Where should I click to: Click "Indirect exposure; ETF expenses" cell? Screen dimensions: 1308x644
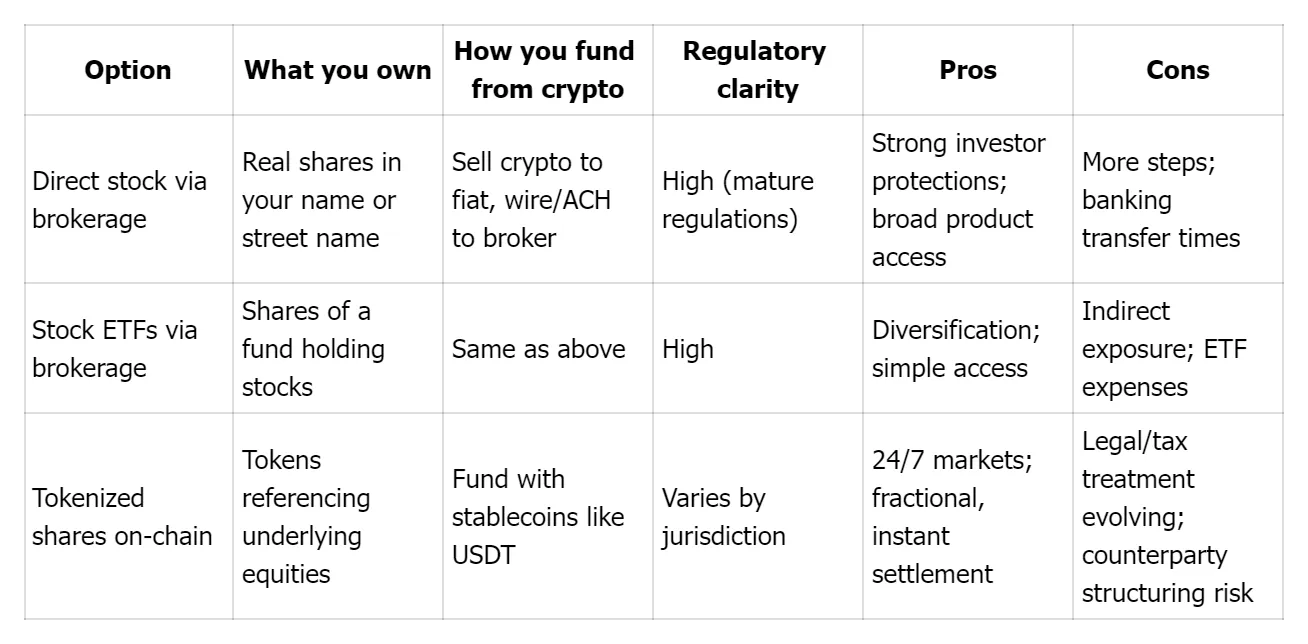1164,349
